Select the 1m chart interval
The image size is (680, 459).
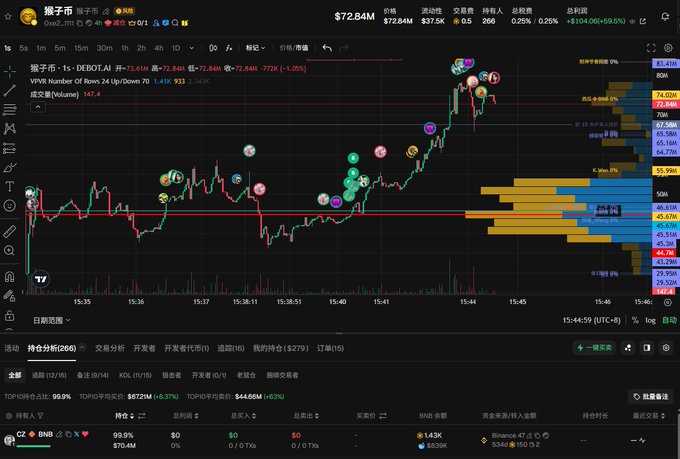click(x=41, y=48)
